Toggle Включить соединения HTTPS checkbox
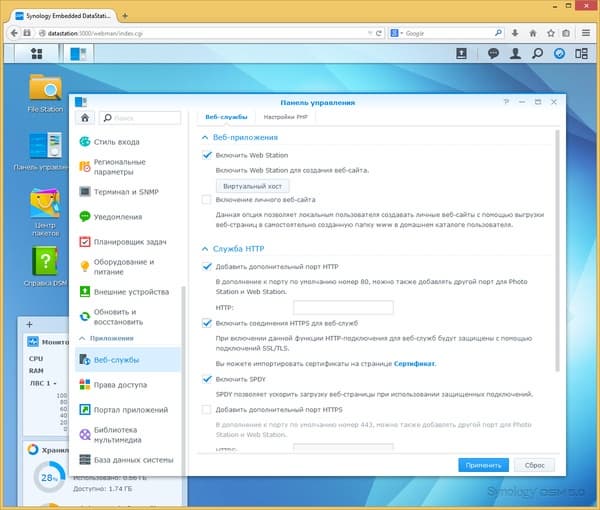The image size is (600, 510). click(207, 323)
